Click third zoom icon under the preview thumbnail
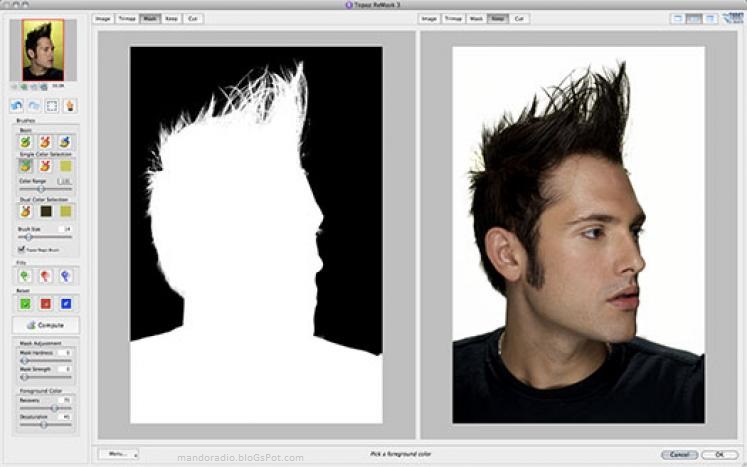Image resolution: width=747 pixels, height=467 pixels. point(34,87)
